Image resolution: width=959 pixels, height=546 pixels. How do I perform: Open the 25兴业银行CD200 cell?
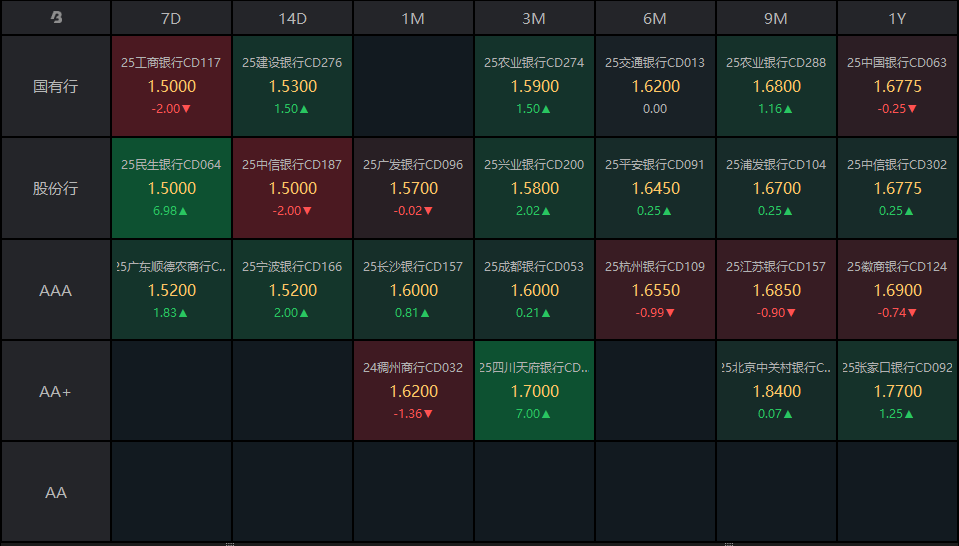tap(534, 188)
